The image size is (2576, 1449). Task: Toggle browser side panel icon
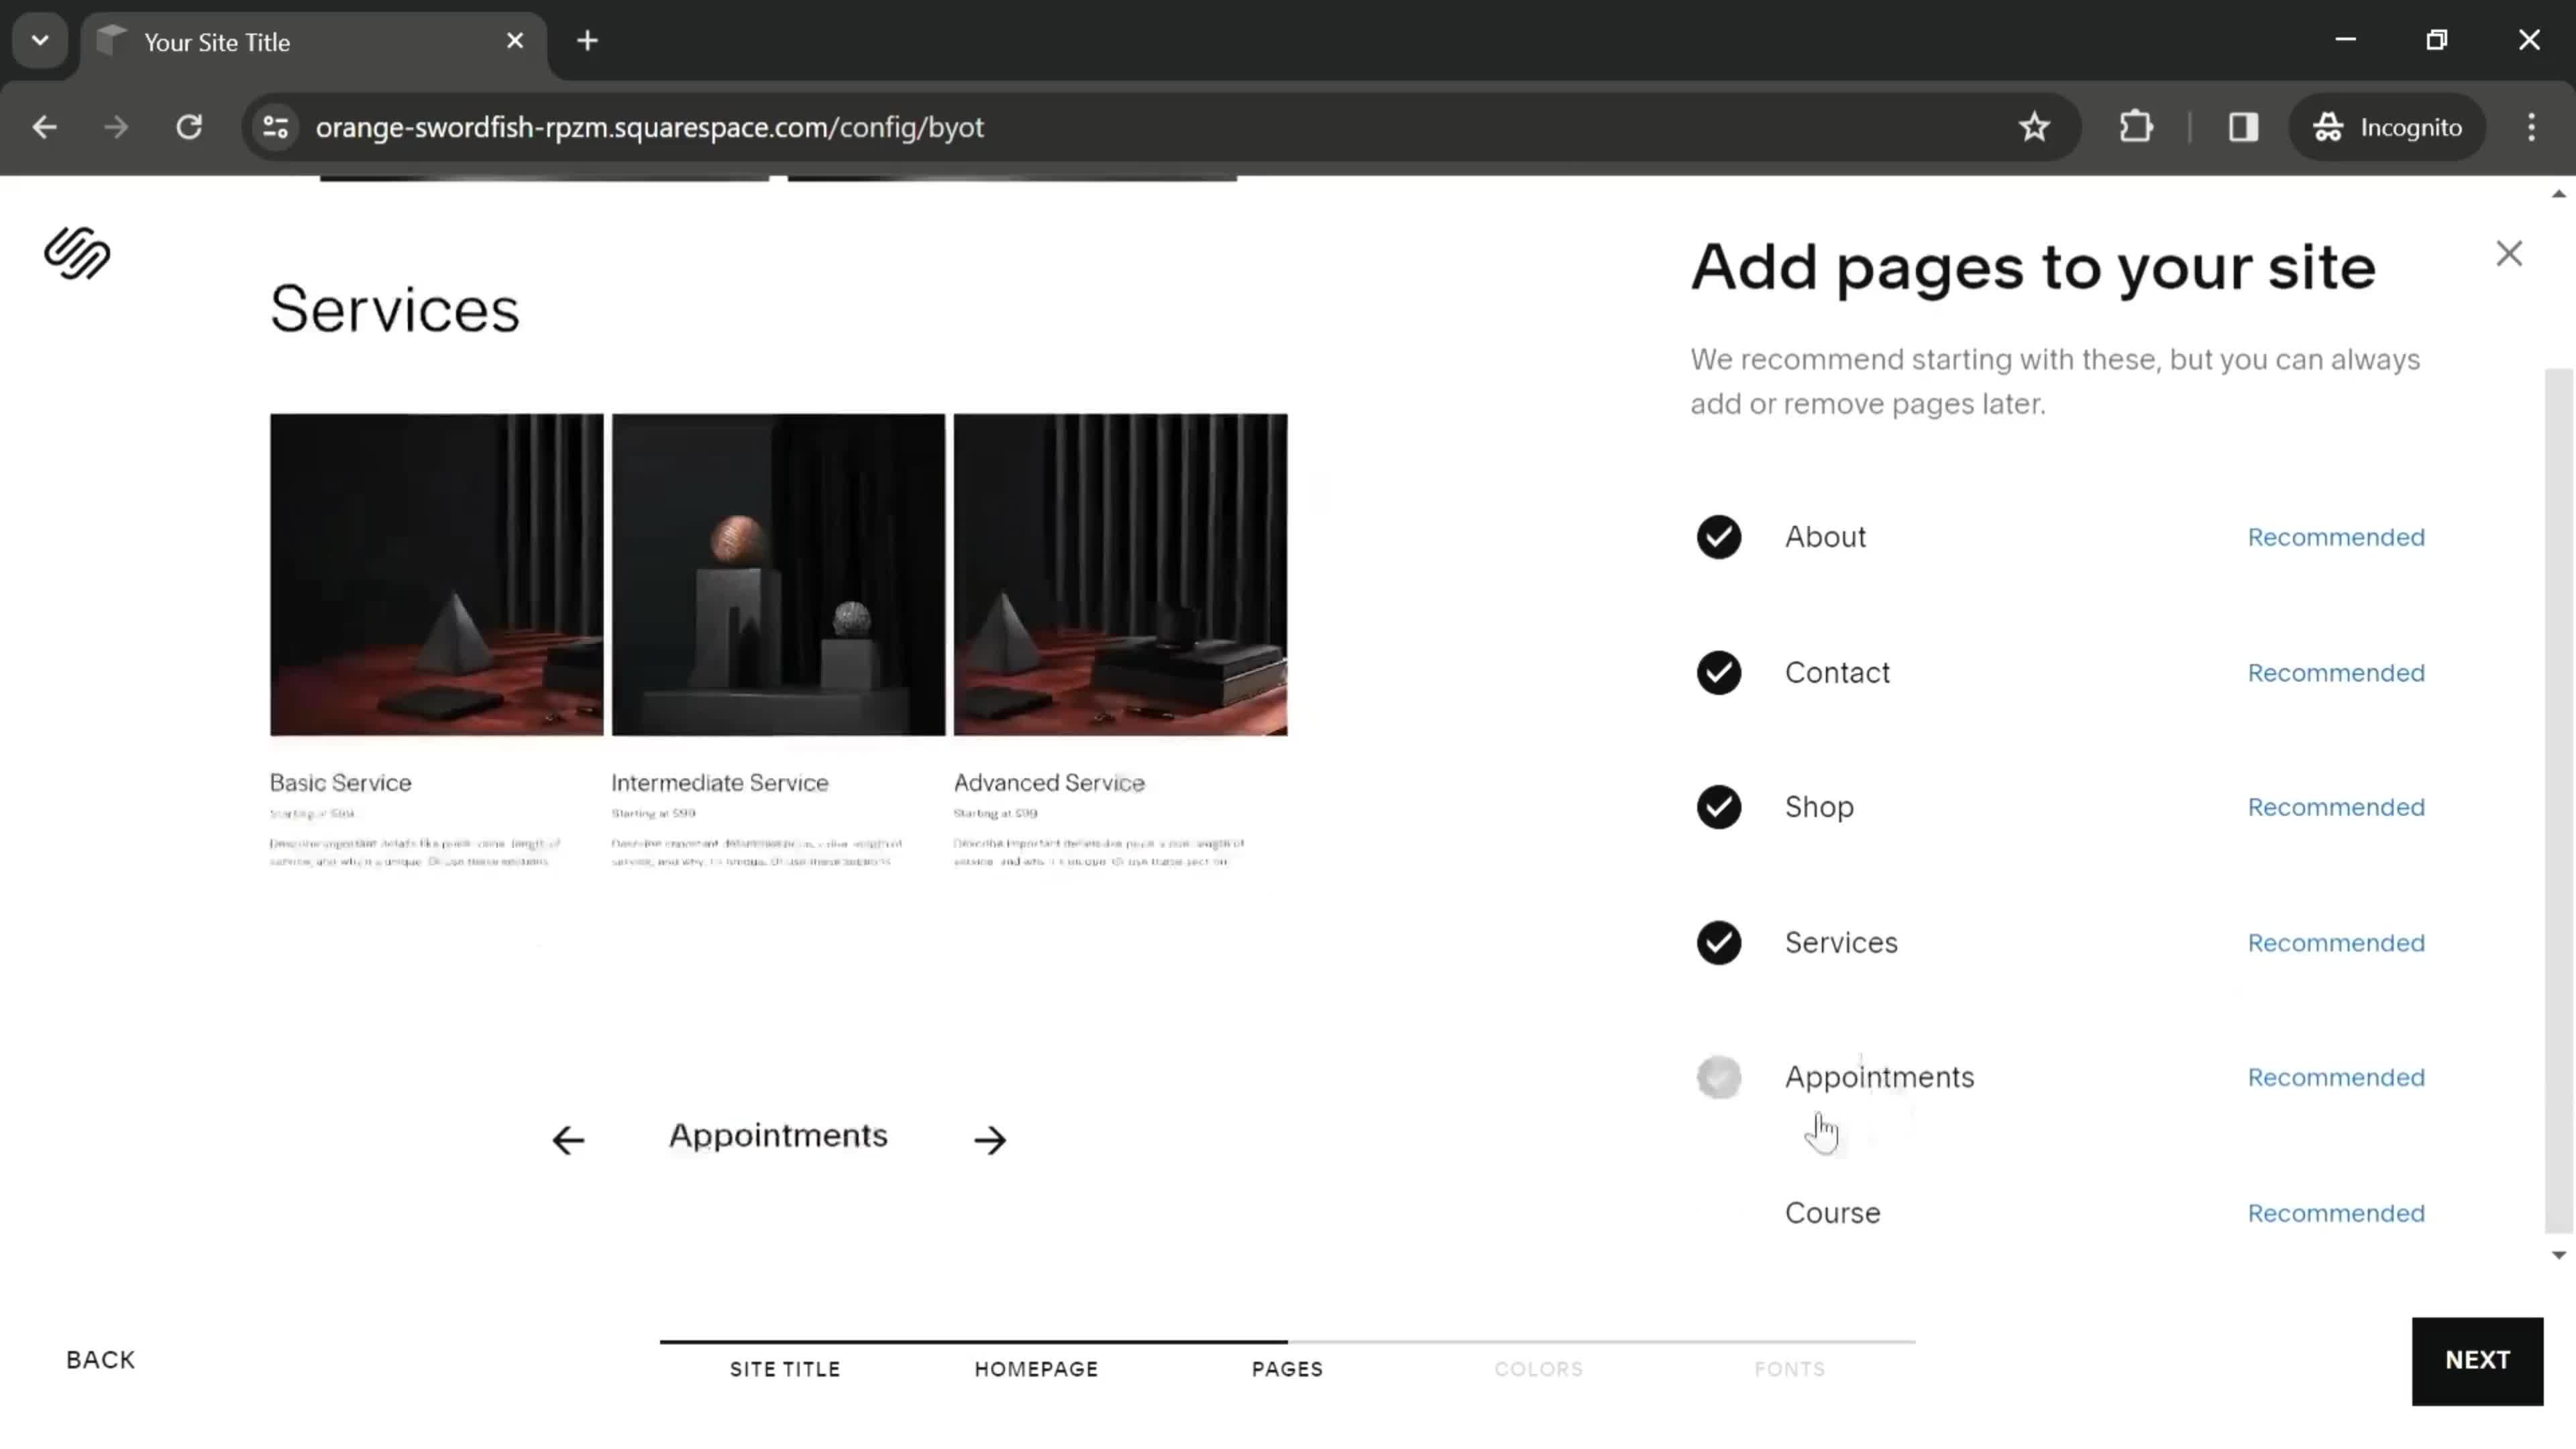(2243, 127)
